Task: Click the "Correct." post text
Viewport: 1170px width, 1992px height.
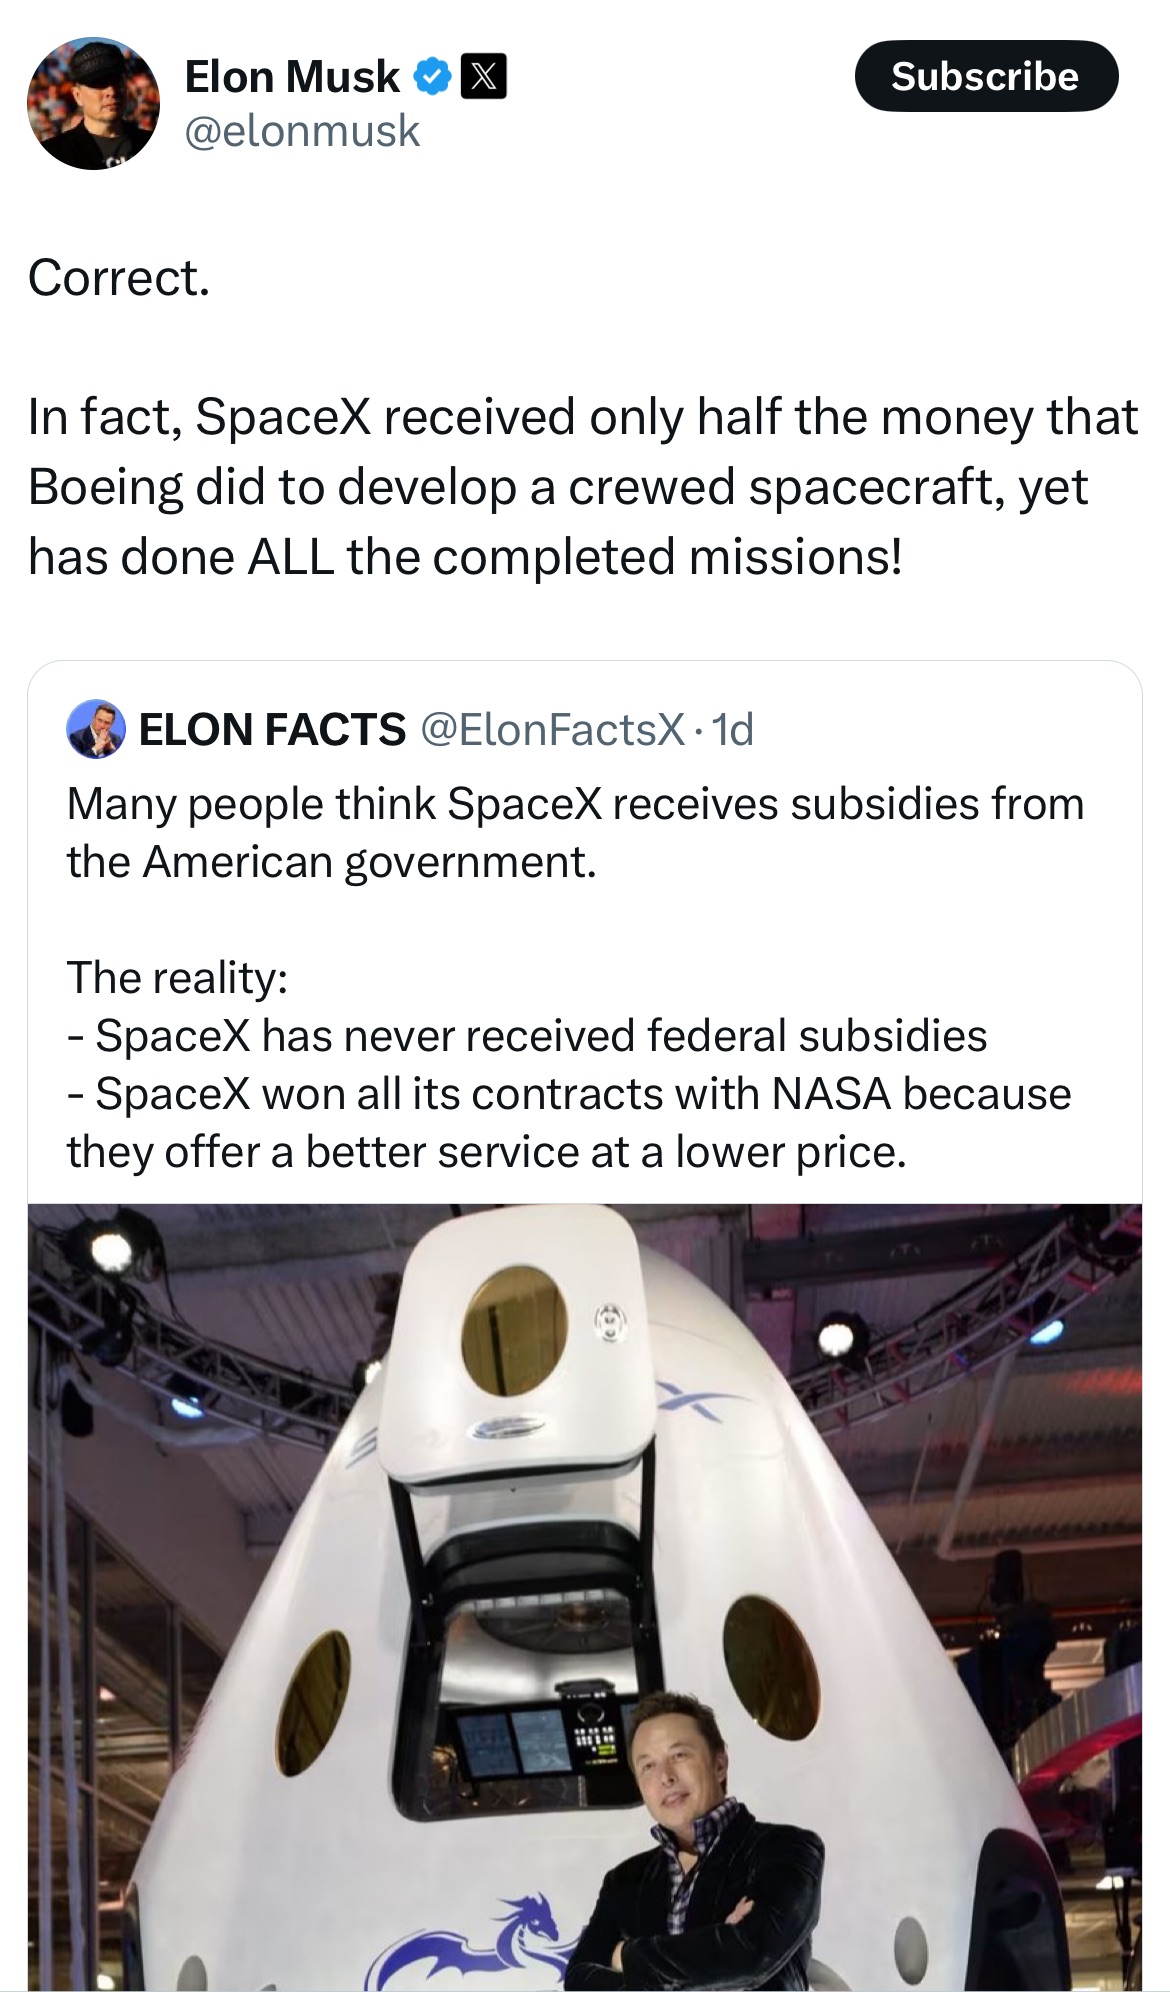Action: (x=119, y=278)
